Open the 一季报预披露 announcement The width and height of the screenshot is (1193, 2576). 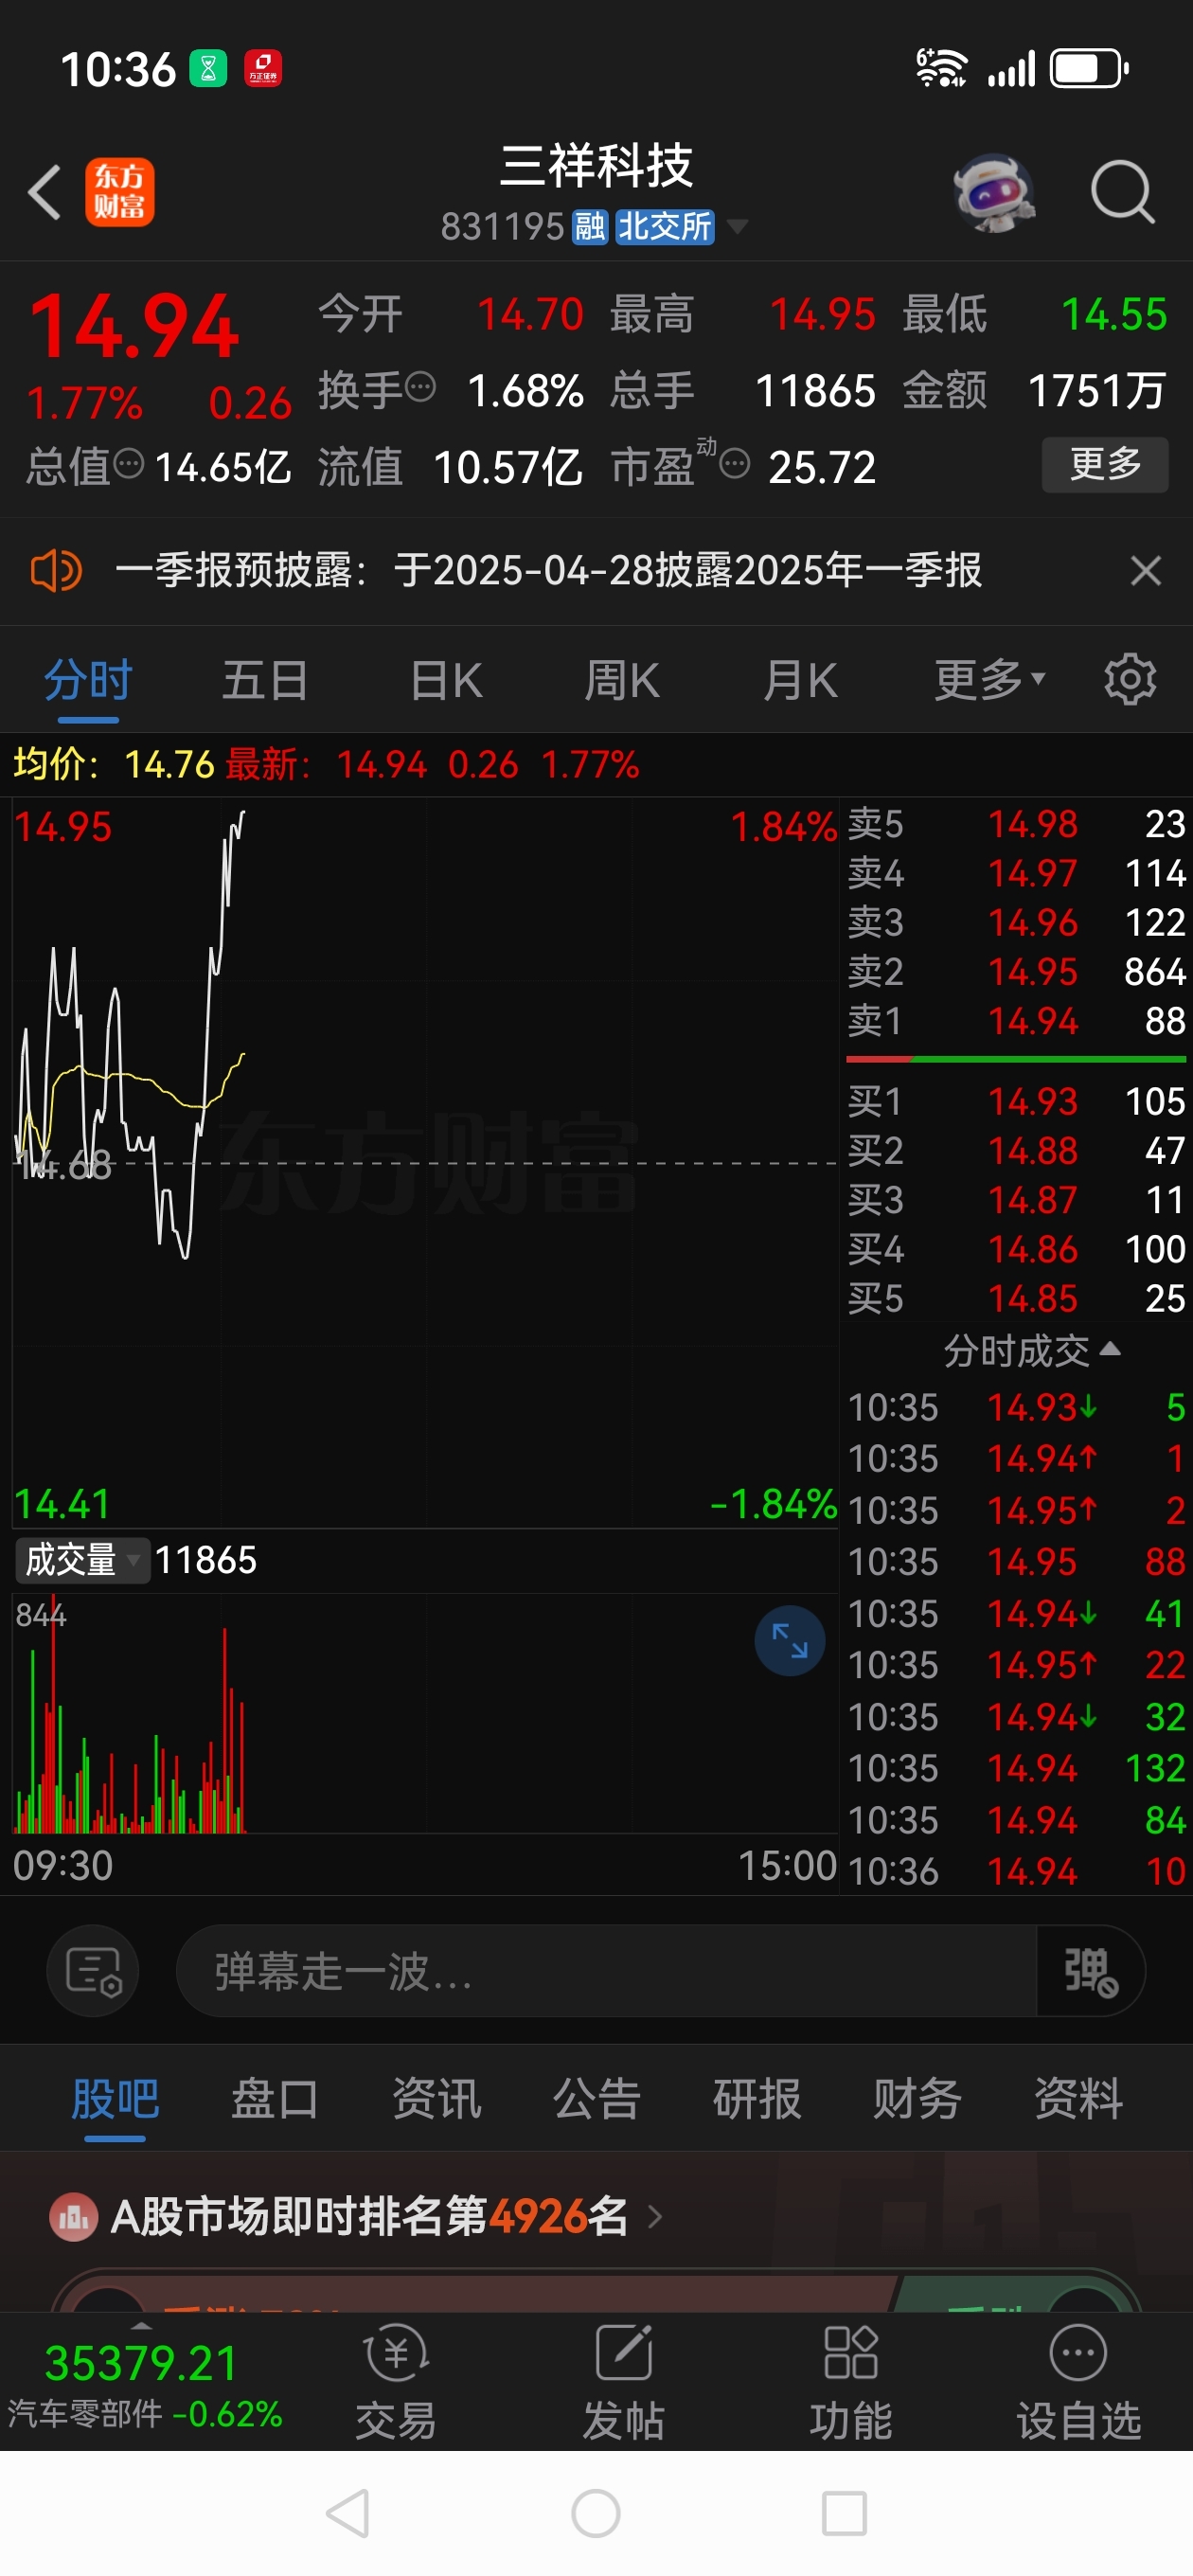coord(548,571)
